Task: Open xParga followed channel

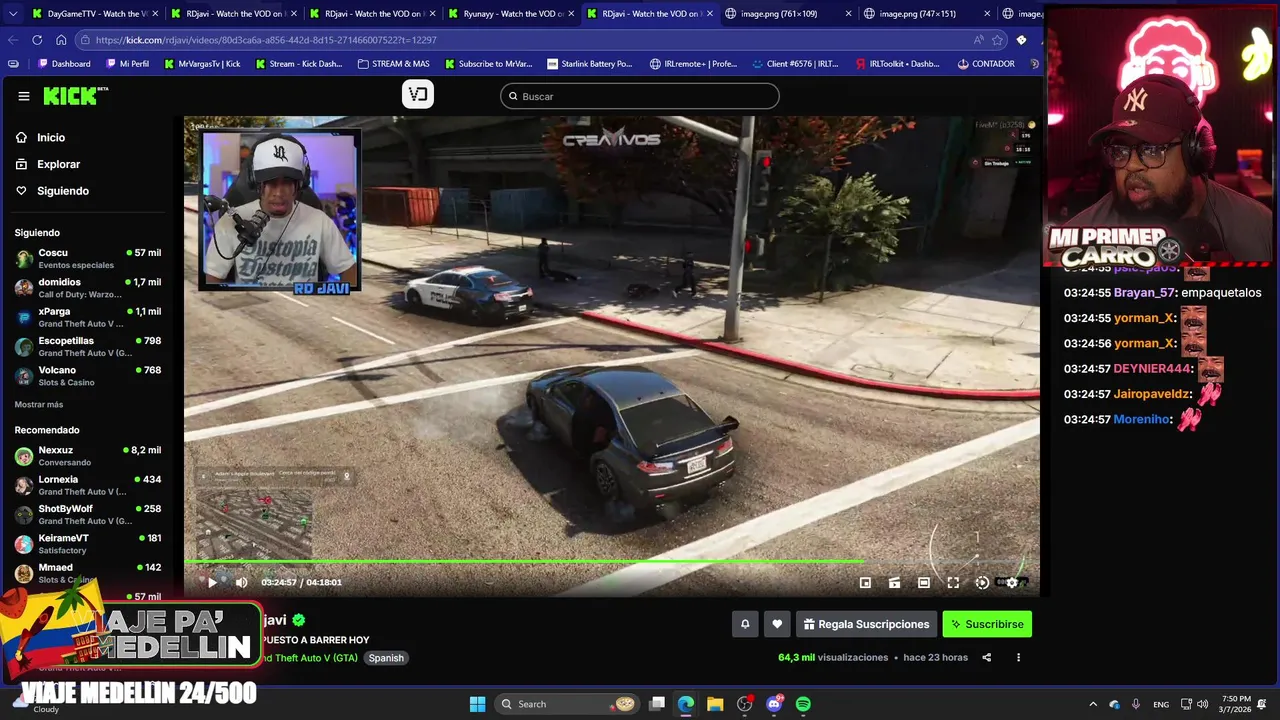Action: click(x=88, y=317)
